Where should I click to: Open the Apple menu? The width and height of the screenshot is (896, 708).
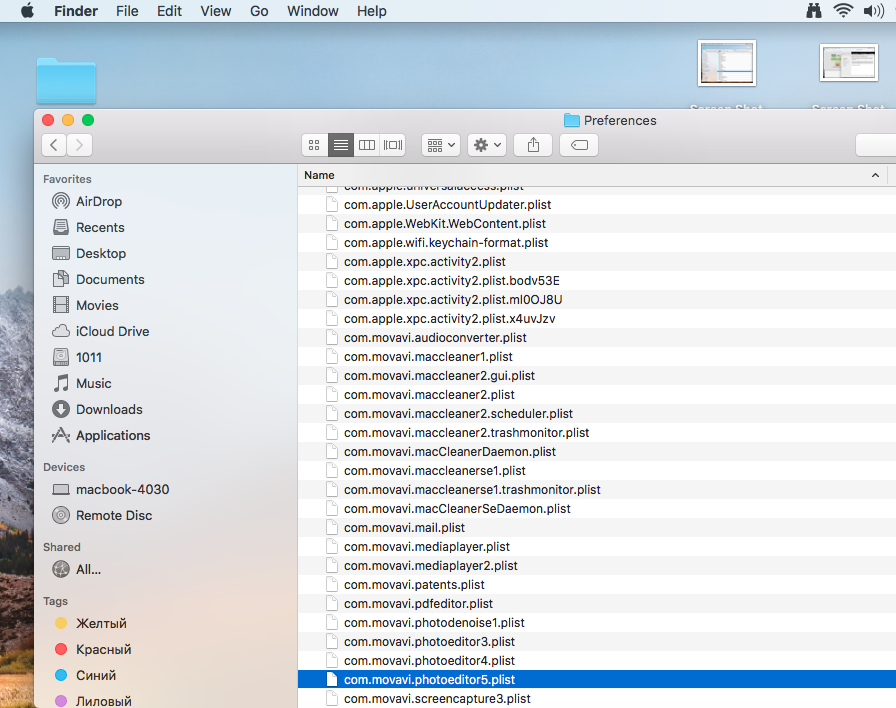point(27,11)
